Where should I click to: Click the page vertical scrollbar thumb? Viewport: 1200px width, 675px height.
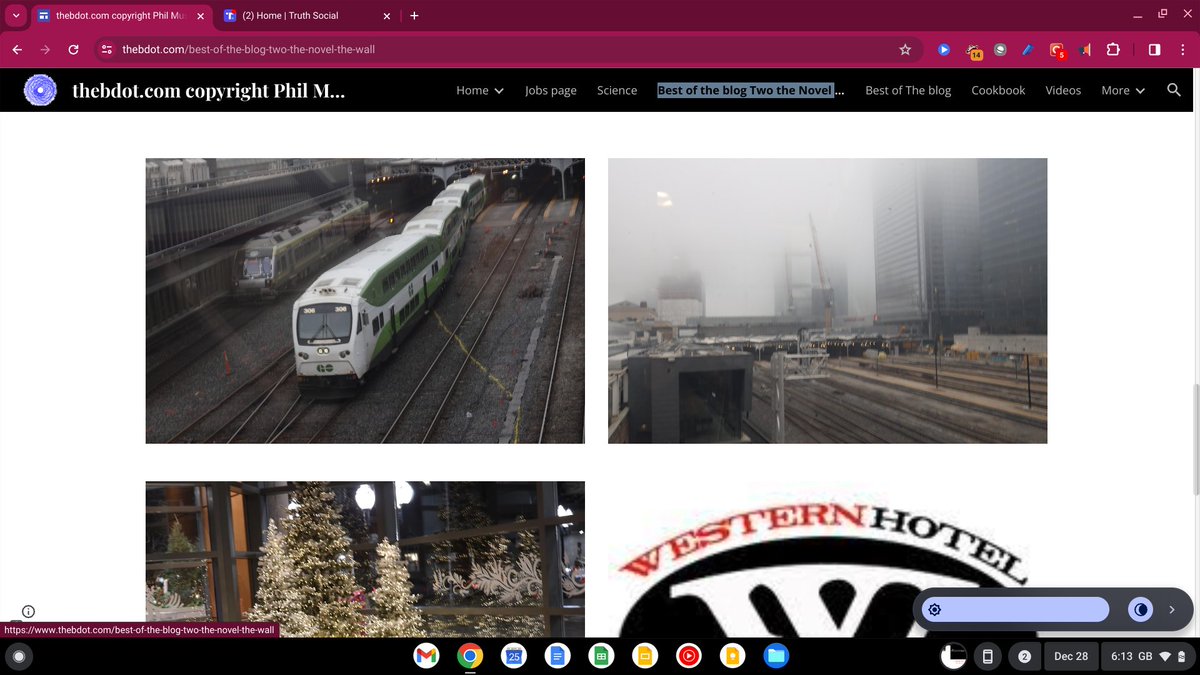click(x=1195, y=438)
